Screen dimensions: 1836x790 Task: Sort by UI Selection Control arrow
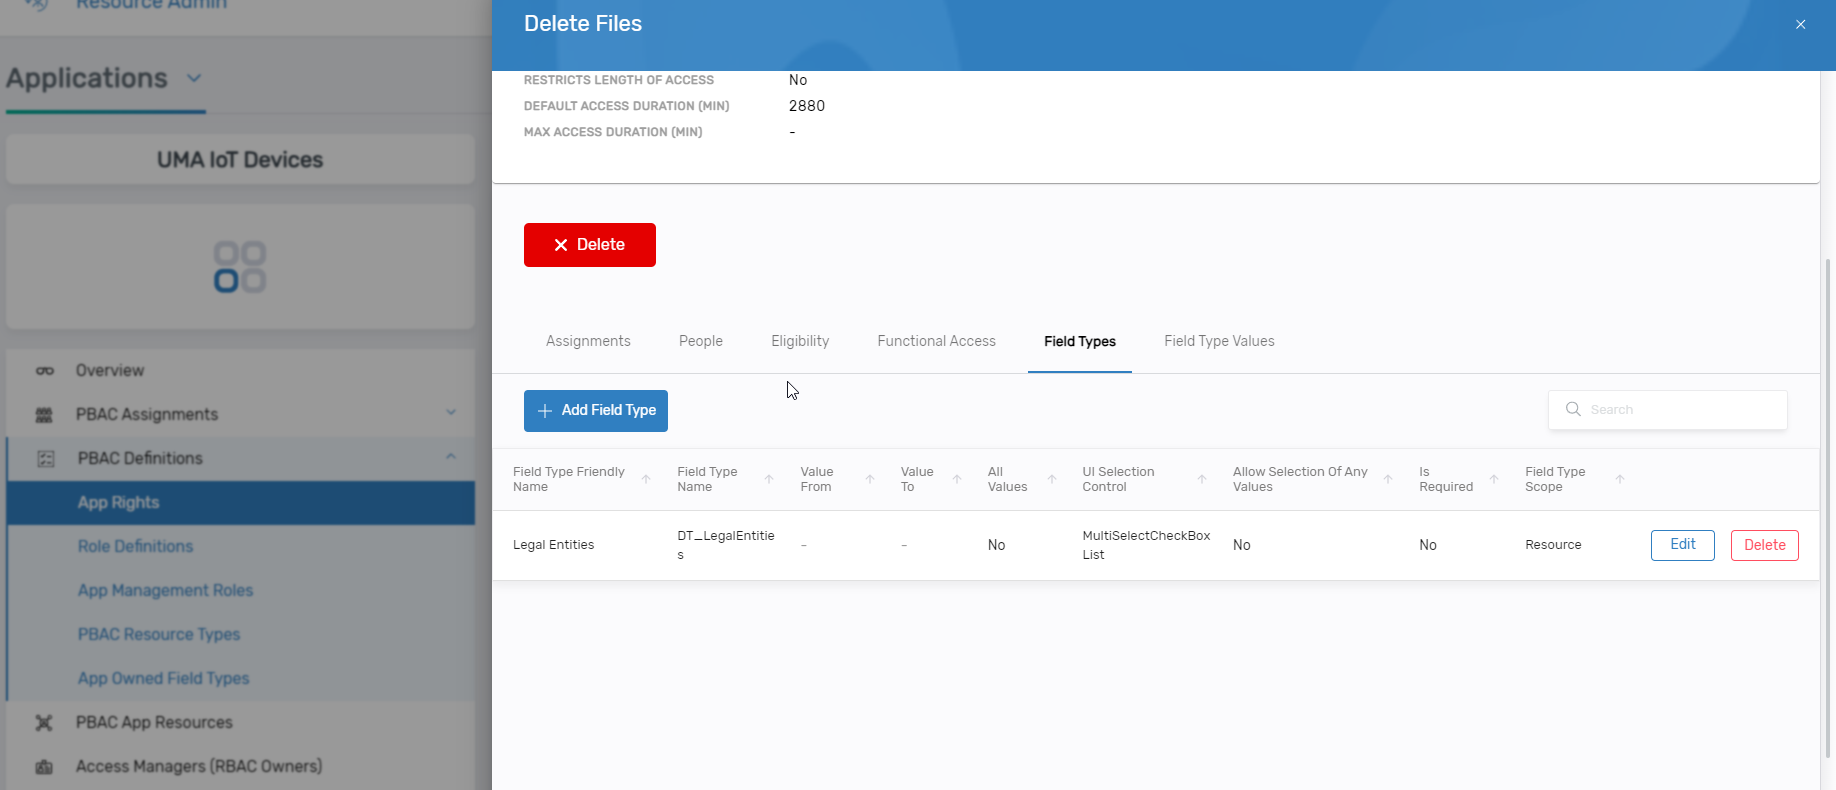[x=1202, y=479]
